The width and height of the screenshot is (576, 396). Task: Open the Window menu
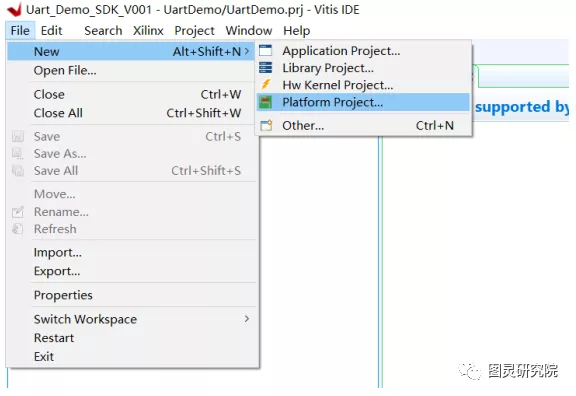coord(249,30)
